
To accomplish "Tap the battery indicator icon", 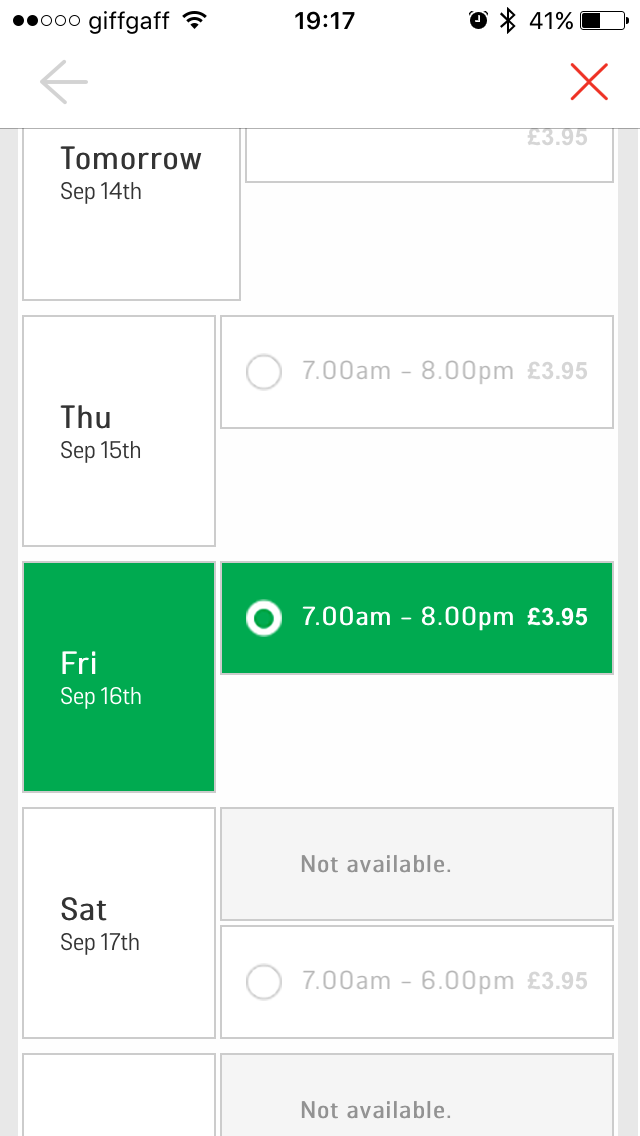I will tap(604, 21).
